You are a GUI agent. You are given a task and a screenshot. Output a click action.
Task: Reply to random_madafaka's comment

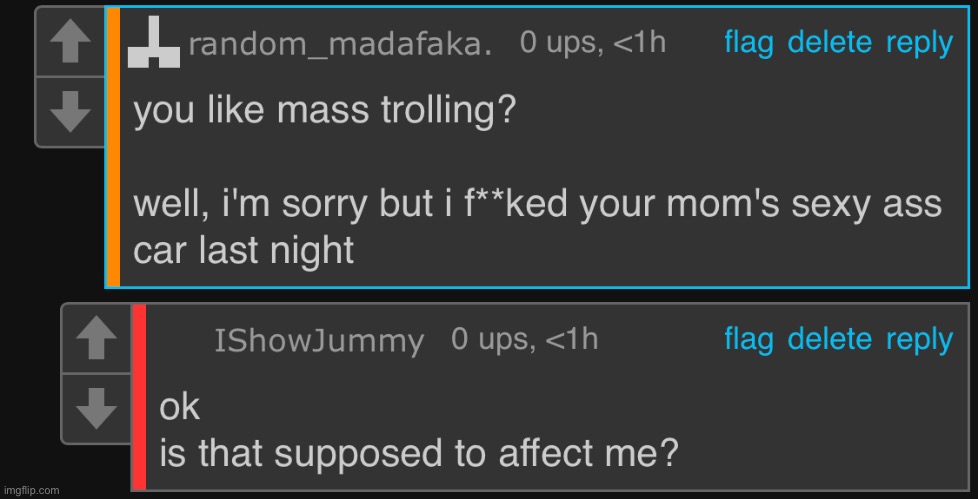pos(919,43)
